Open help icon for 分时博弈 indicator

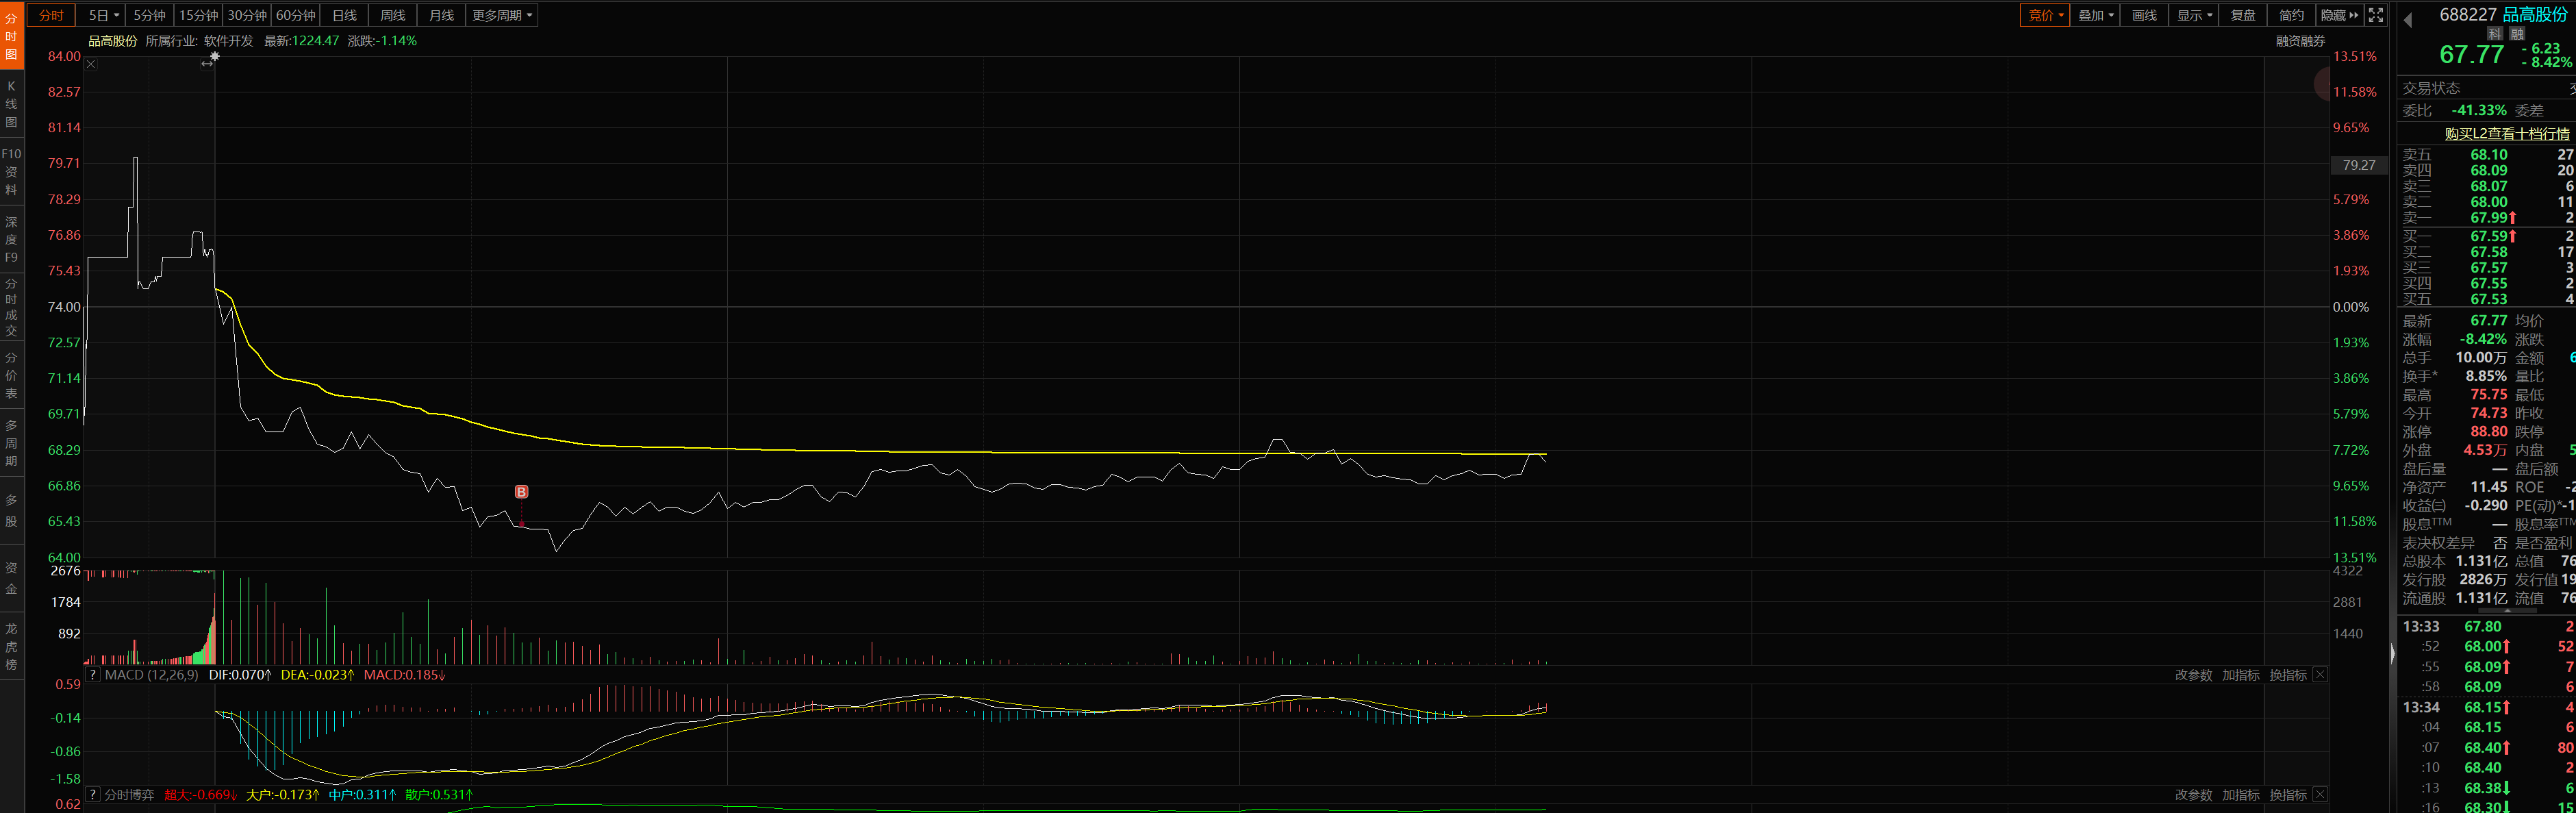click(93, 795)
